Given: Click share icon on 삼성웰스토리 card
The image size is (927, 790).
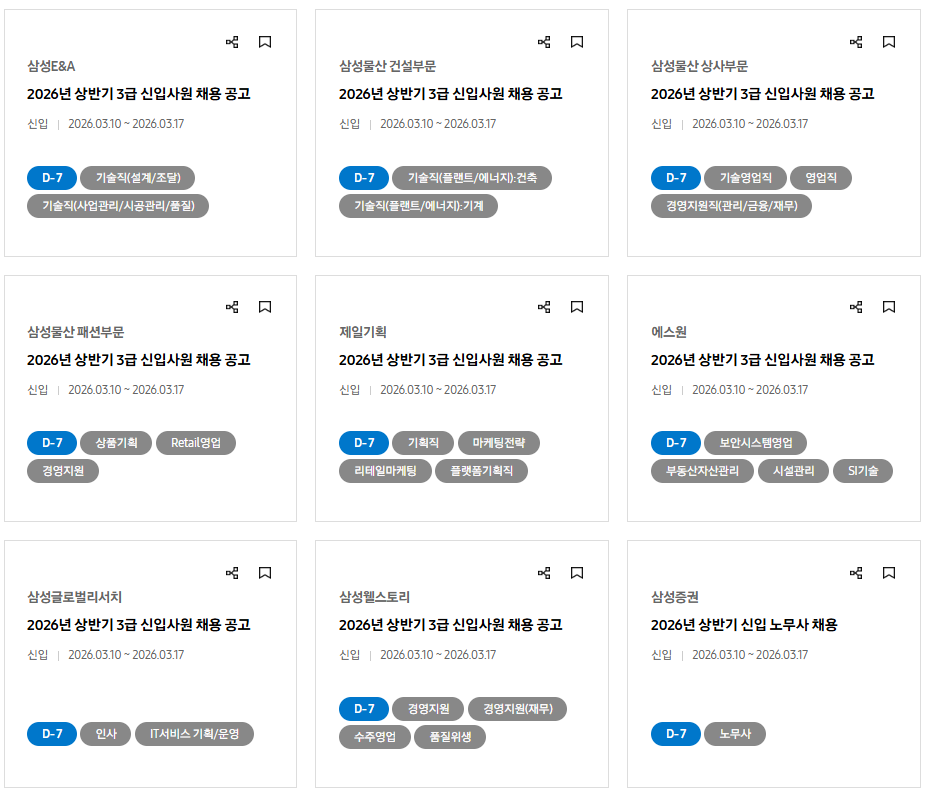Looking at the screenshot, I should [544, 573].
